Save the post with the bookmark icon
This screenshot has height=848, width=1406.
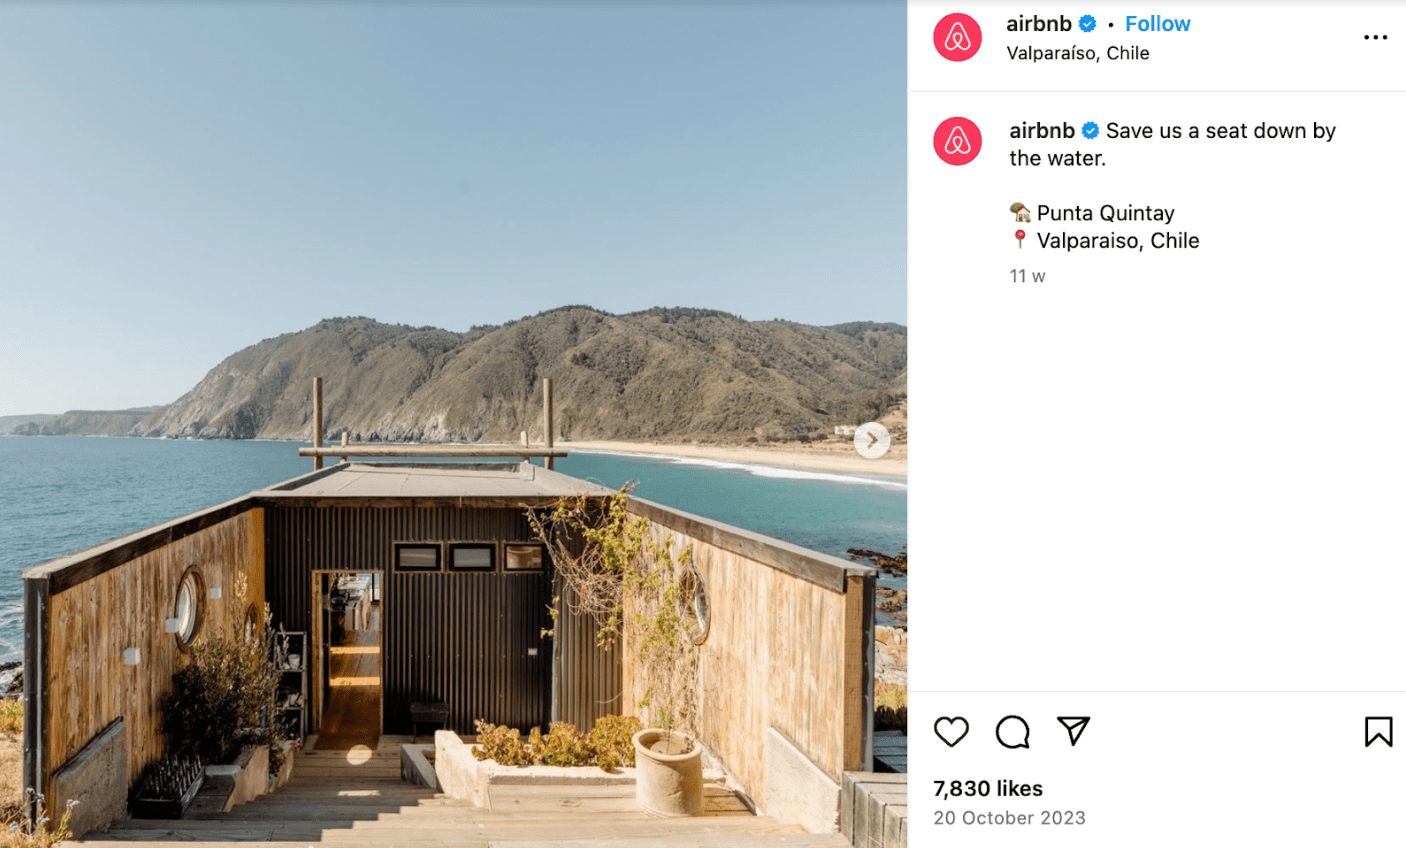[1378, 732]
